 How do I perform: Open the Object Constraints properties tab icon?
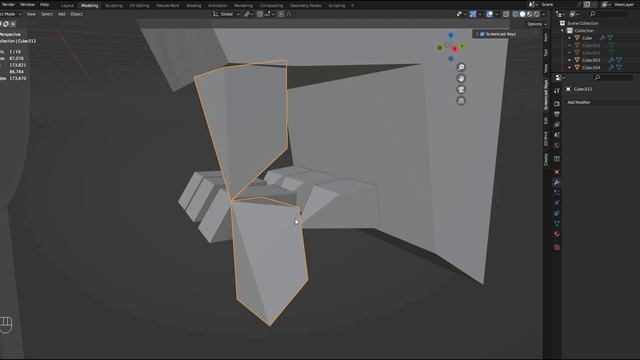pos(557,213)
